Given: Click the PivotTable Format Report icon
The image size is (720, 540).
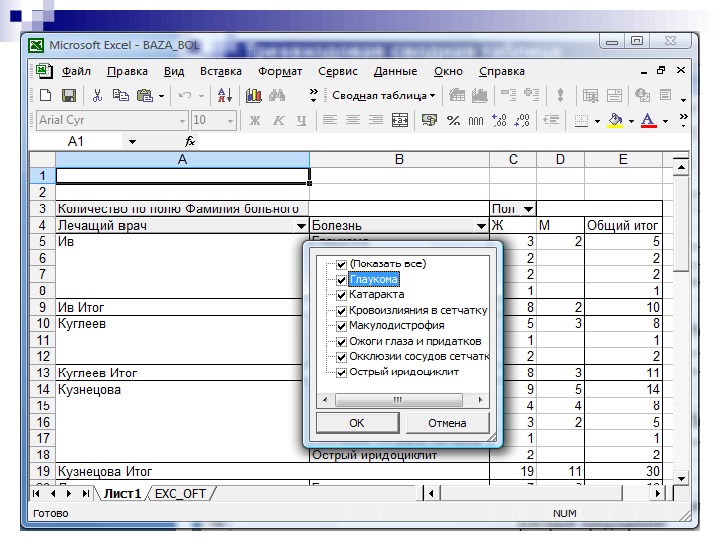Looking at the screenshot, I should click(457, 96).
